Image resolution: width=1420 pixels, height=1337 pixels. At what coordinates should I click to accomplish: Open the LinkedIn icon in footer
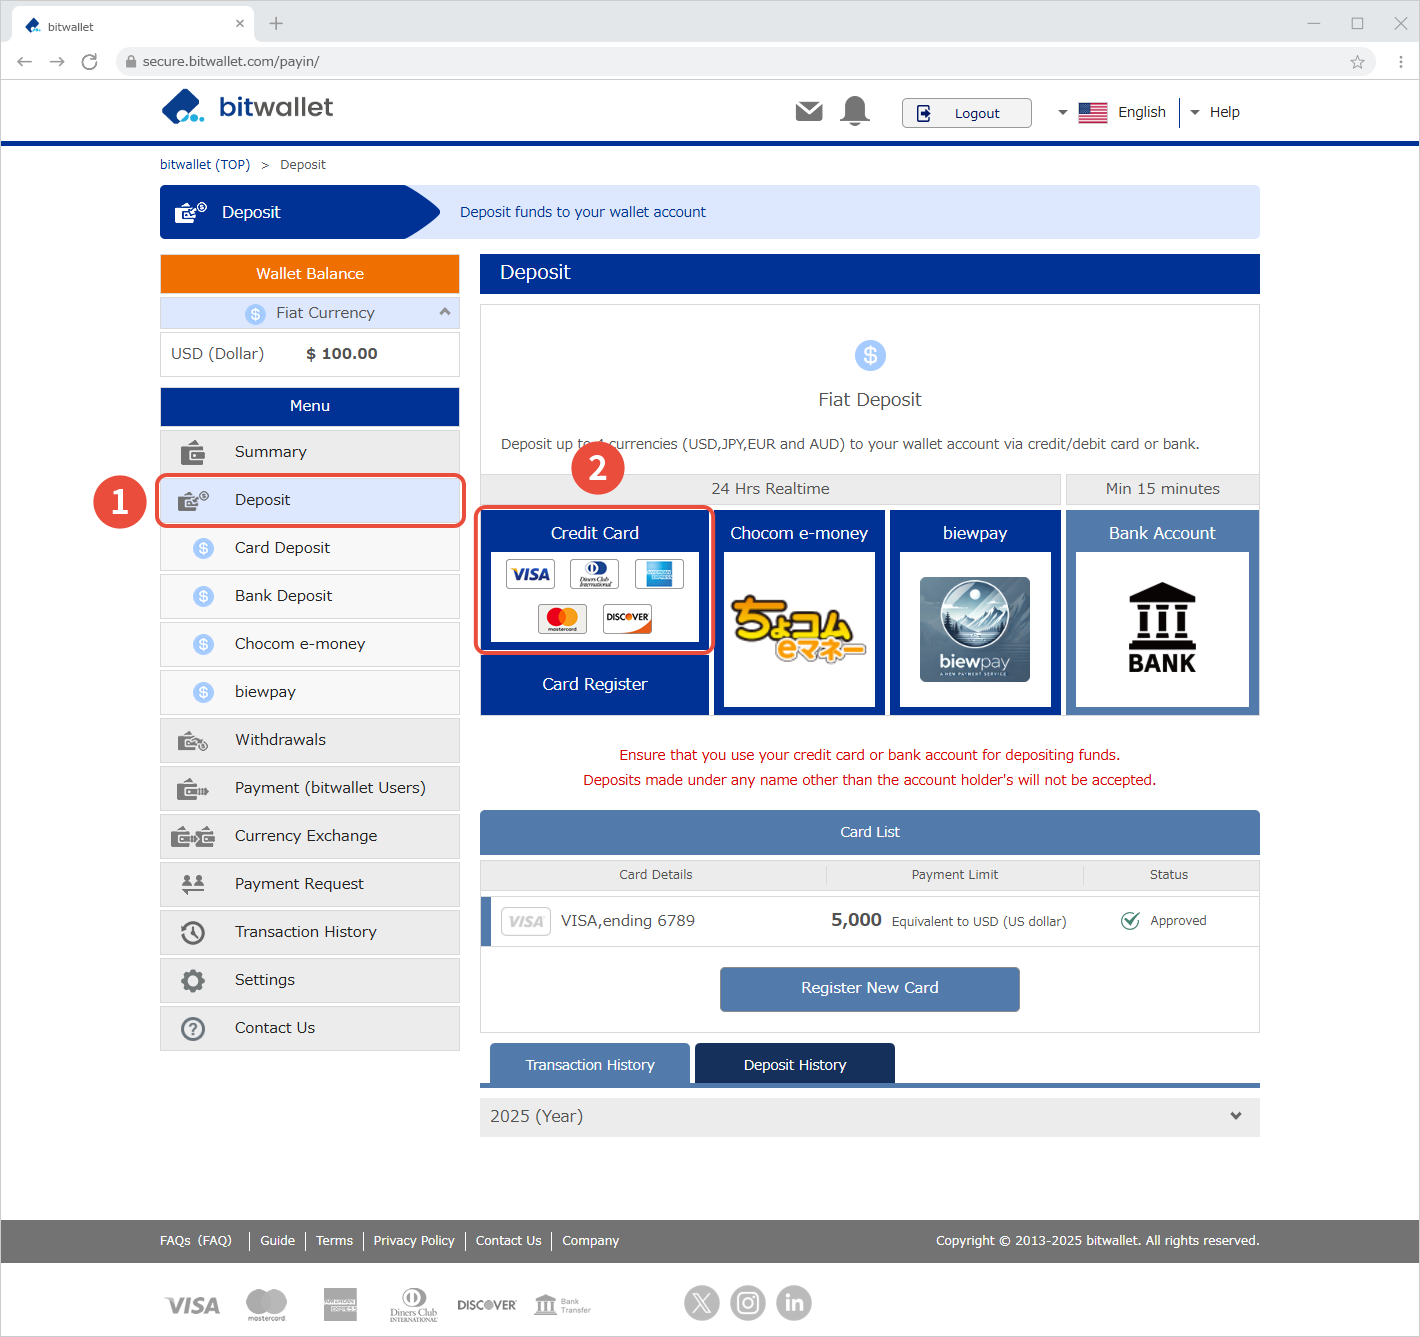point(794,1303)
